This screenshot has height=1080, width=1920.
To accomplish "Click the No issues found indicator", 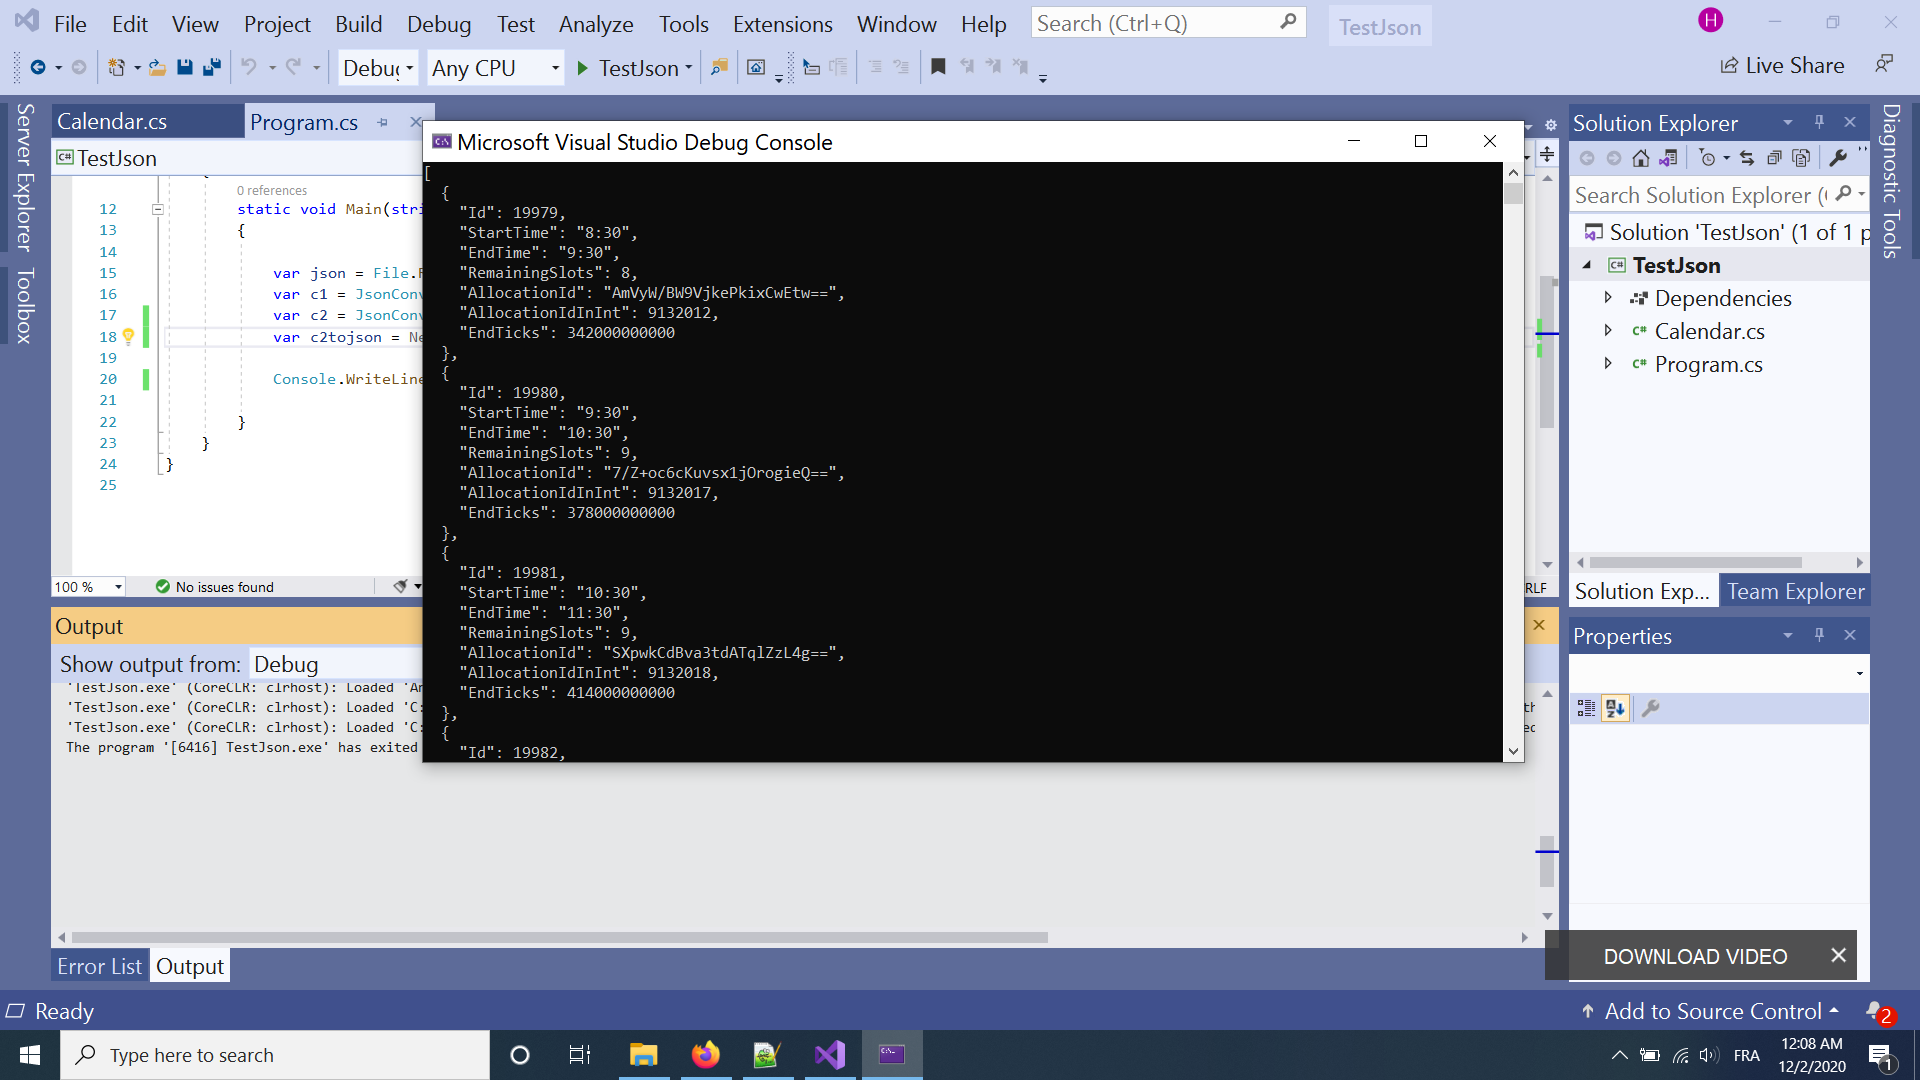I will [214, 587].
